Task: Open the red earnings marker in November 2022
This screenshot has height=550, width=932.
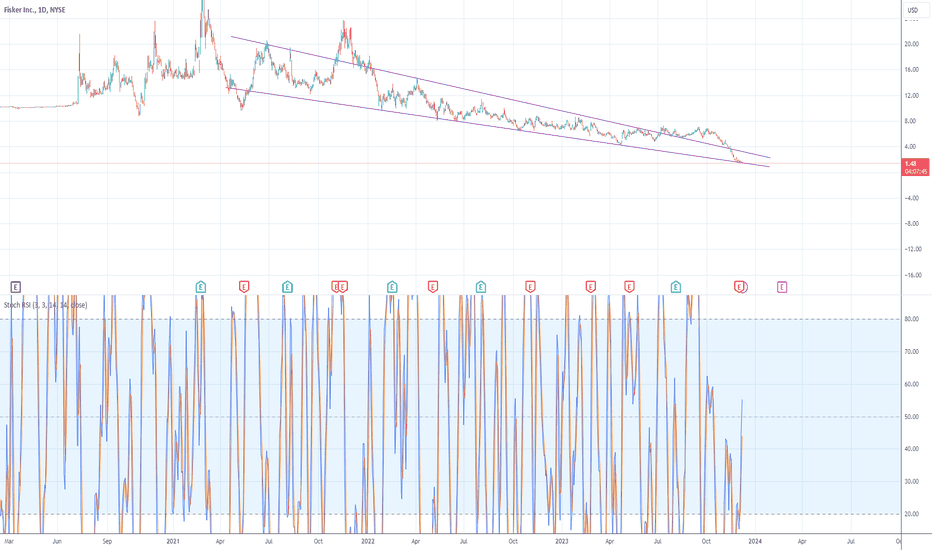Action: coord(530,287)
